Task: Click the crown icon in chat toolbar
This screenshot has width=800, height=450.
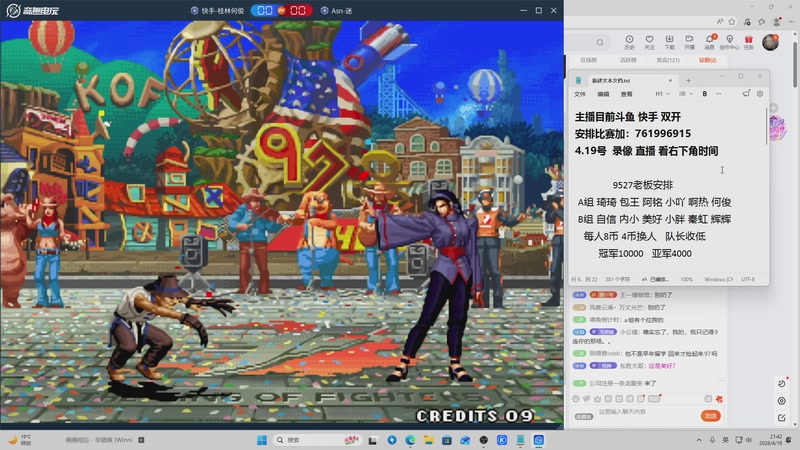Action: click(597, 399)
